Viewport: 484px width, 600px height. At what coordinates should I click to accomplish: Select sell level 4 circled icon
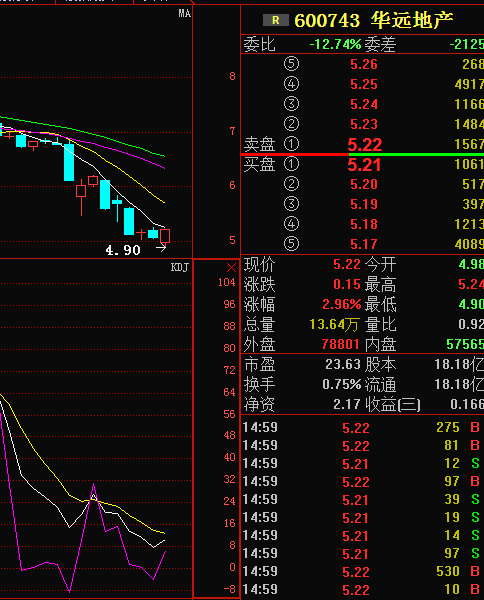(291, 84)
